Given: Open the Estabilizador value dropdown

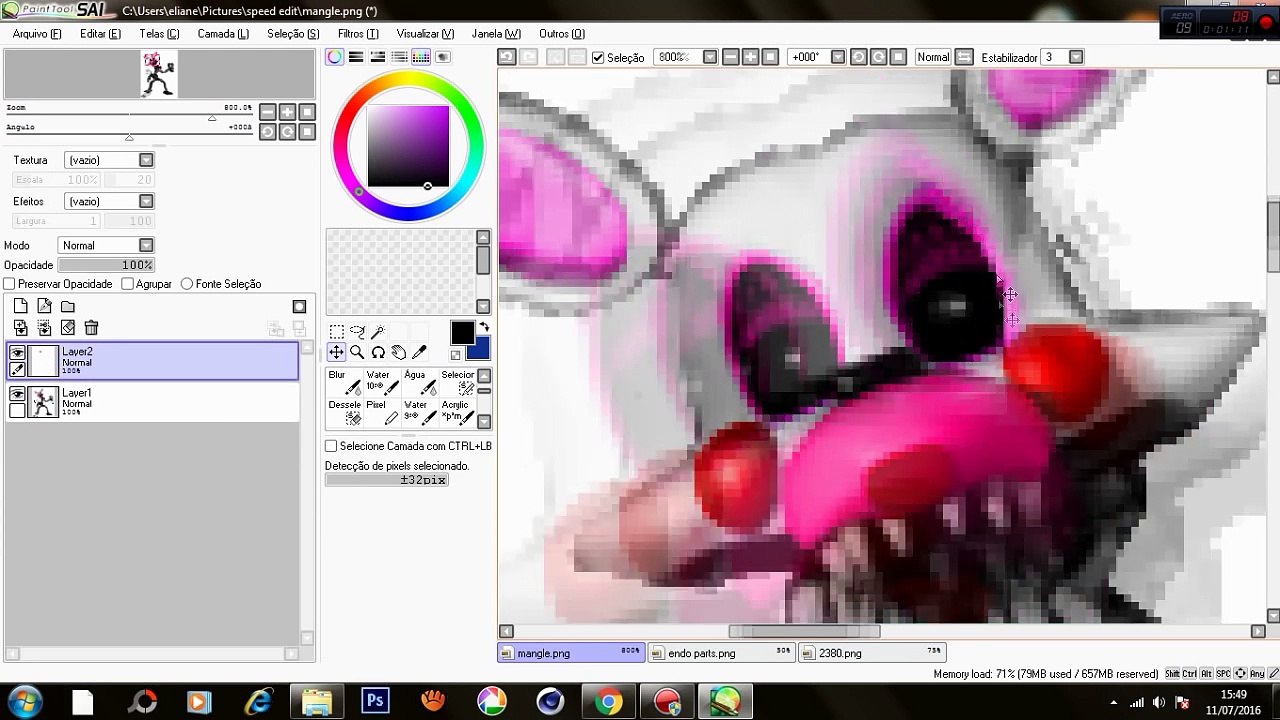Looking at the screenshot, I should pos(1076,57).
